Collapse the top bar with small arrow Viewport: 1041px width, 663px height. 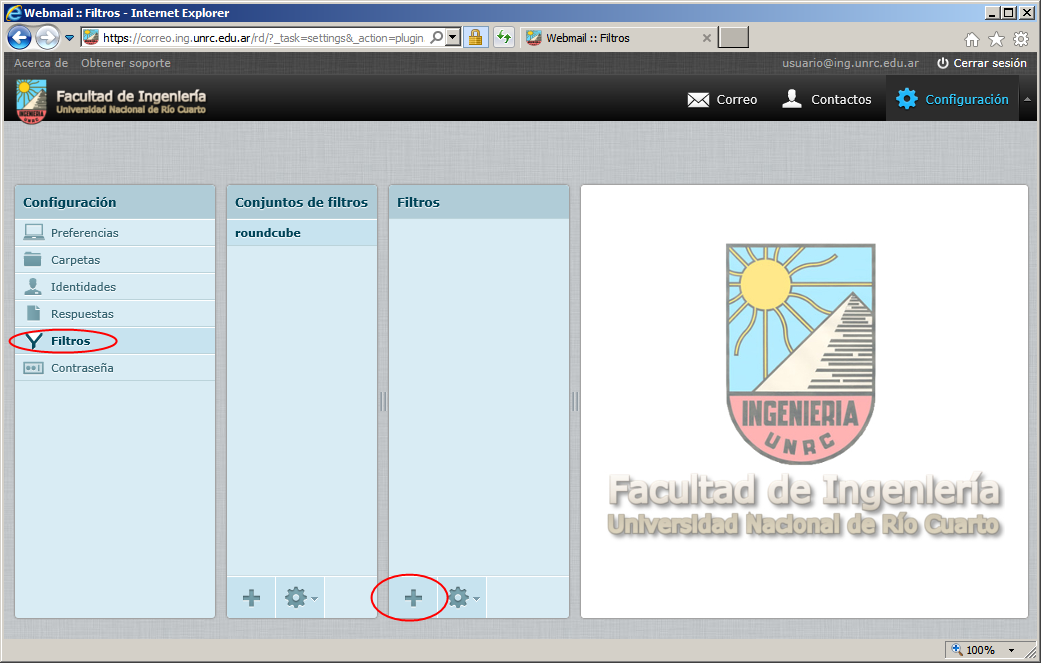[x=1028, y=100]
